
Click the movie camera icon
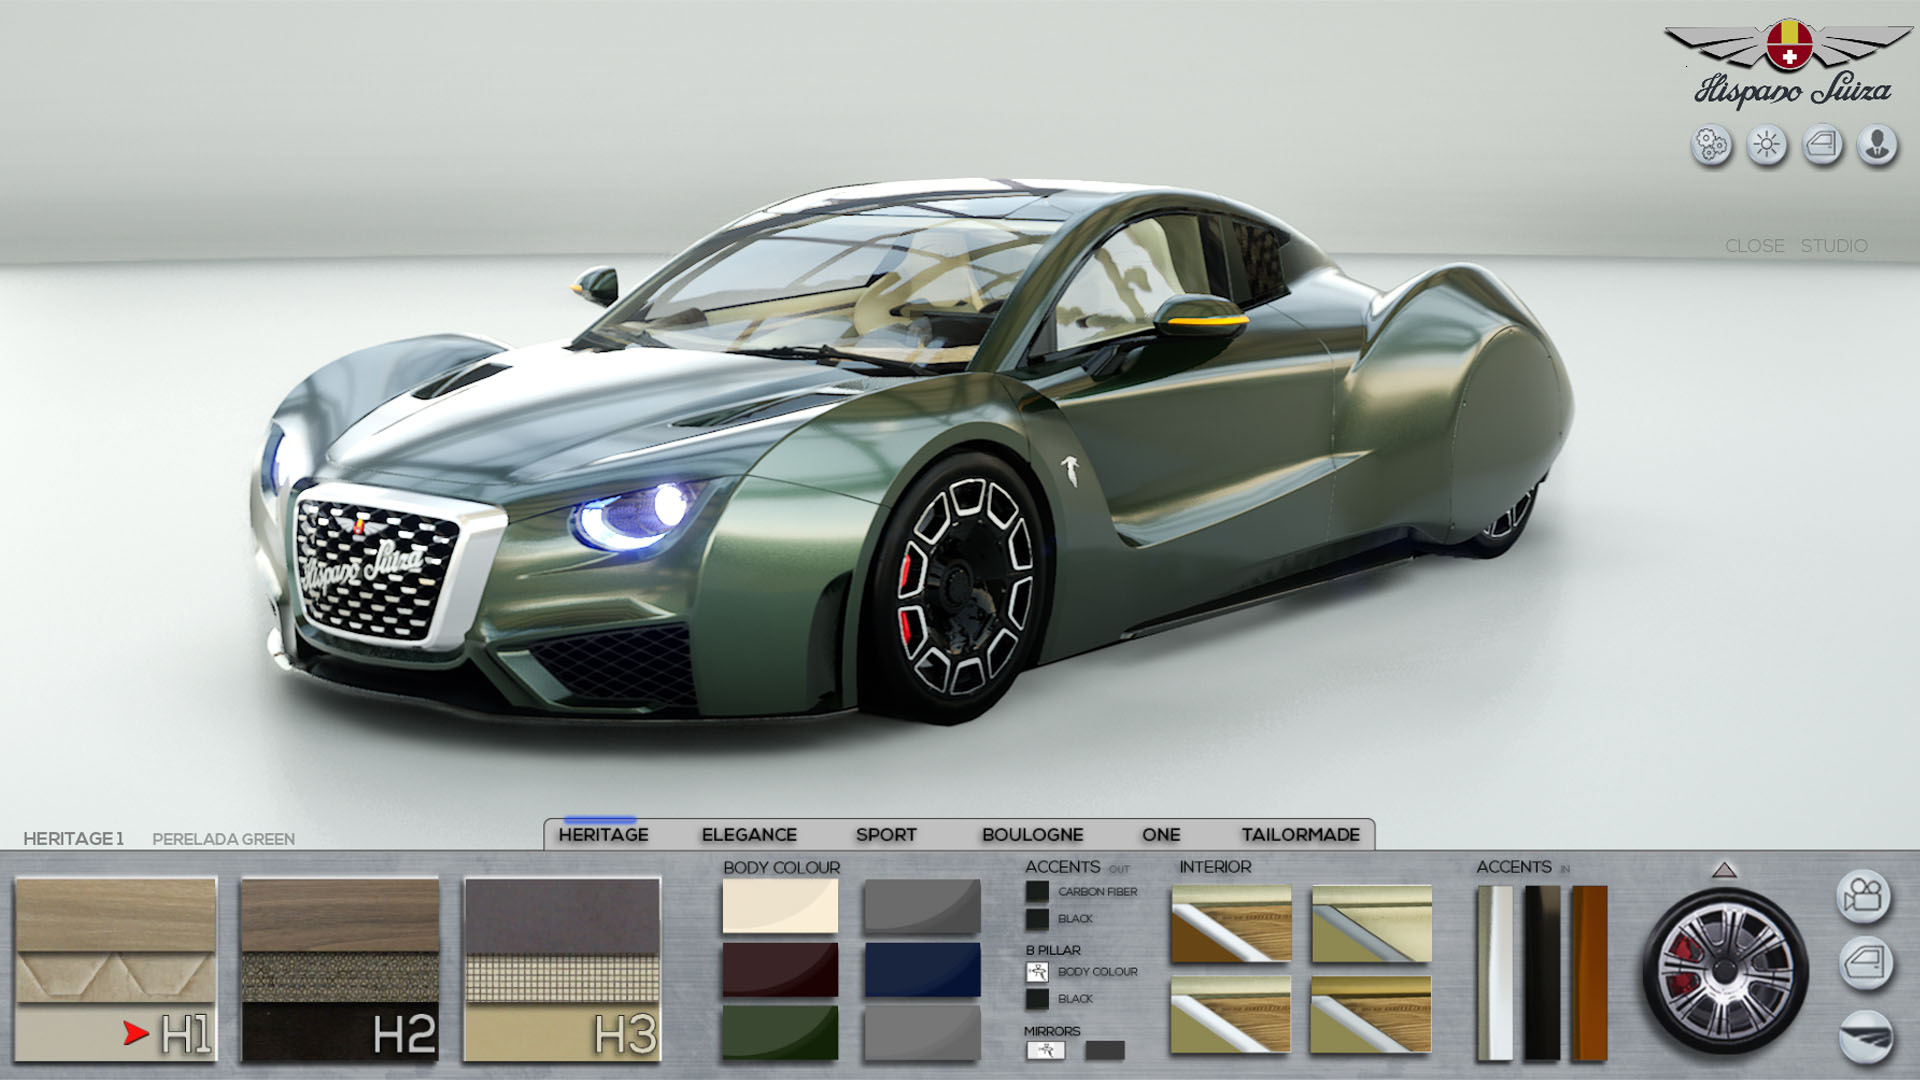[1864, 896]
